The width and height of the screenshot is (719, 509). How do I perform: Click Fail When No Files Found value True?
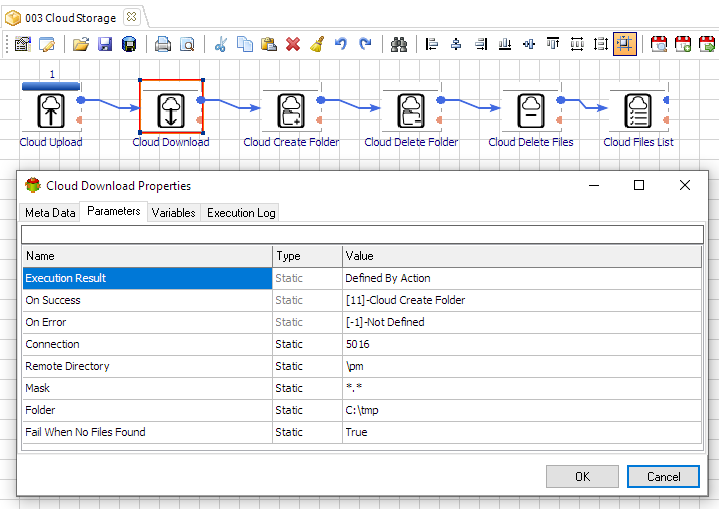pos(356,432)
